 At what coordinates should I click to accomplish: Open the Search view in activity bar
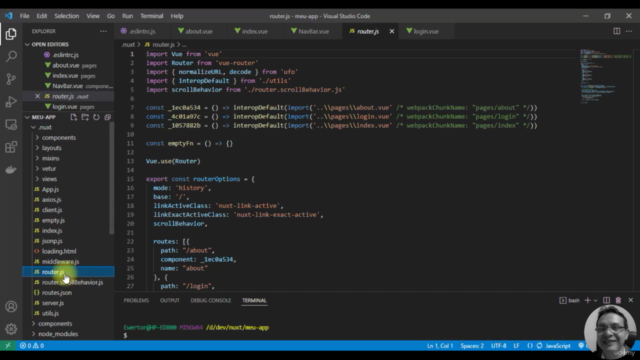click(x=11, y=56)
